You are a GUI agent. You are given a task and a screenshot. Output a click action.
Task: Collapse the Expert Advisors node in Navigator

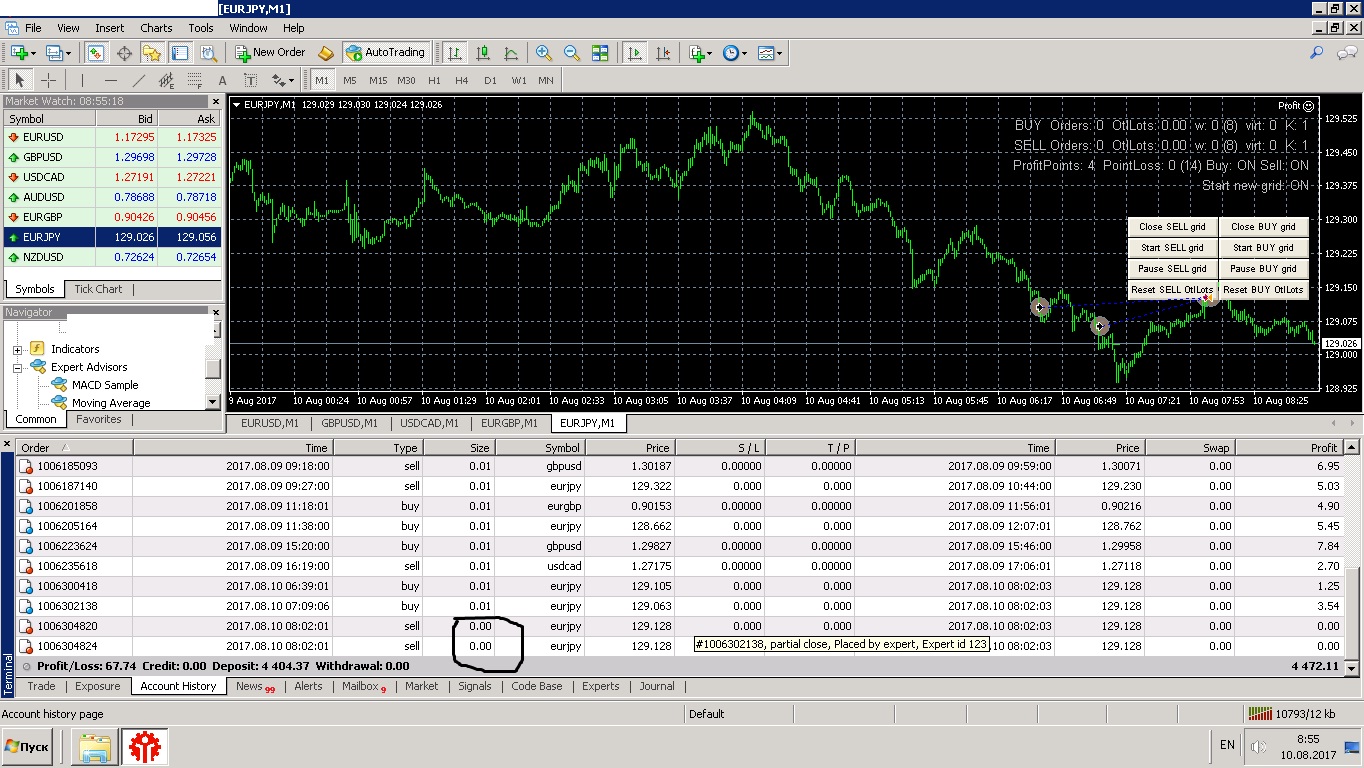pos(17,367)
